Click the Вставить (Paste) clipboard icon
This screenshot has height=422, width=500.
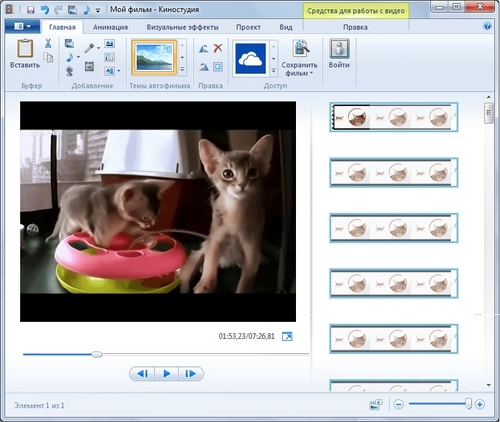point(25,49)
